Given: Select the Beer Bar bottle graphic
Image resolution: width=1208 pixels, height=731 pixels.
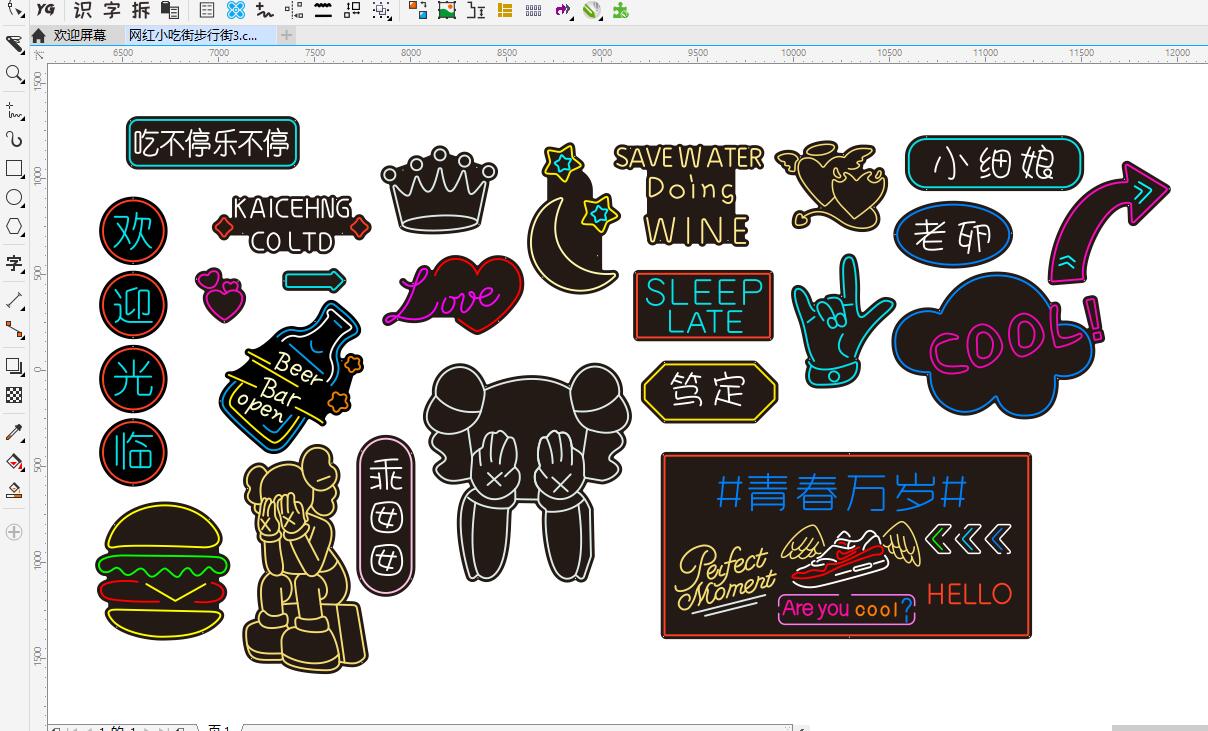Looking at the screenshot, I should click(x=291, y=377).
